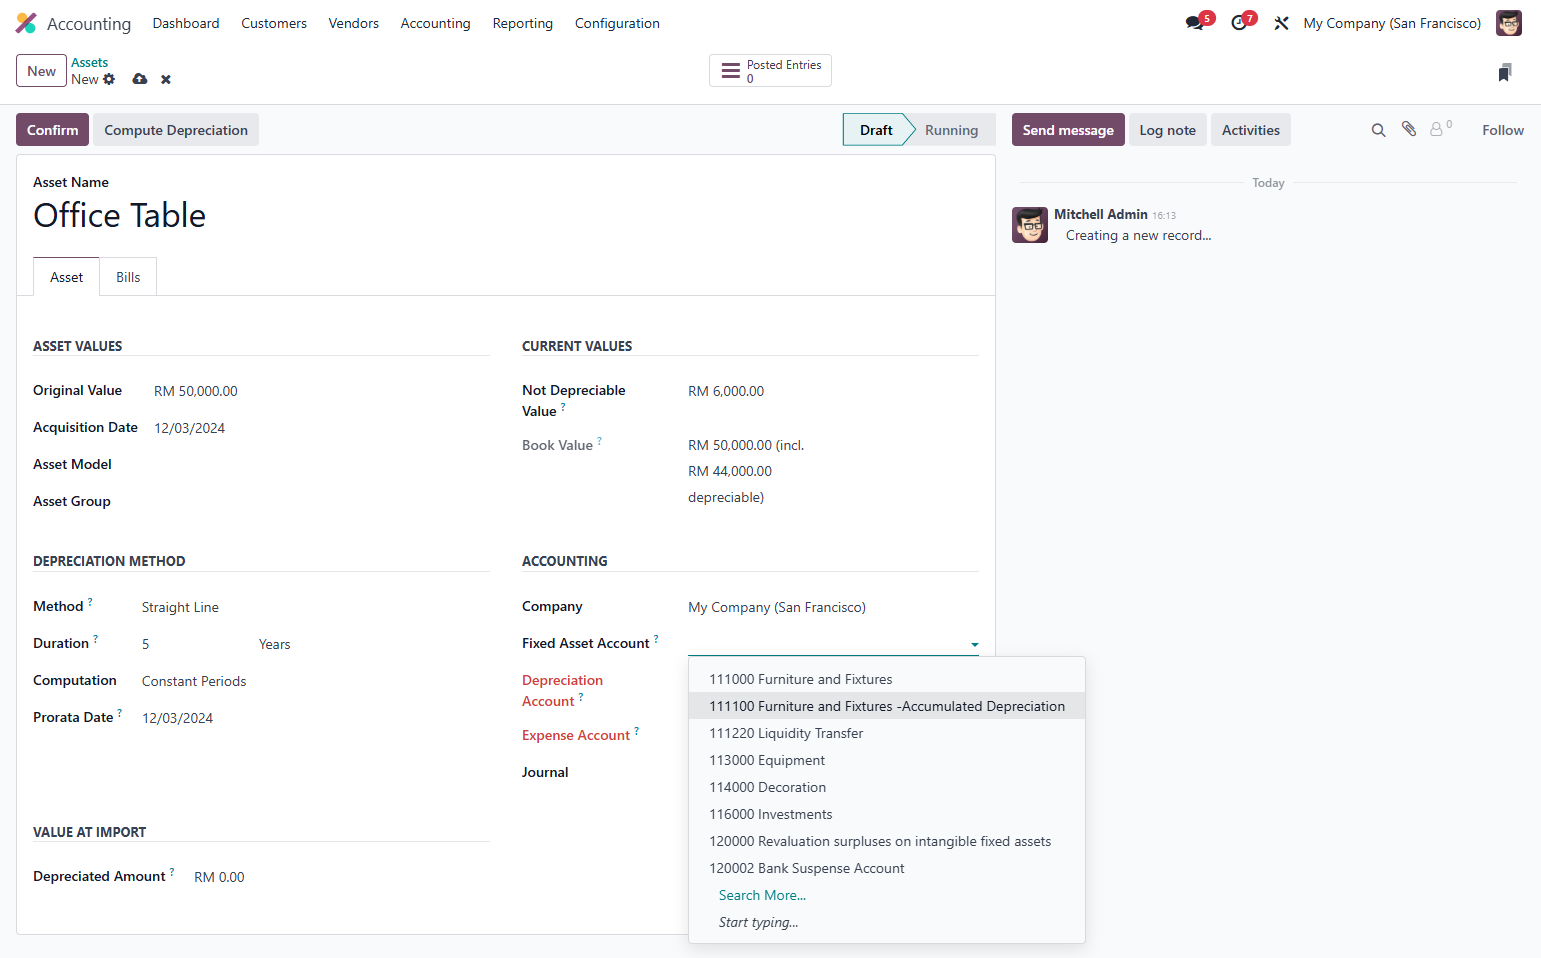Open the Vendors menu
1541x958 pixels.
coord(354,23)
